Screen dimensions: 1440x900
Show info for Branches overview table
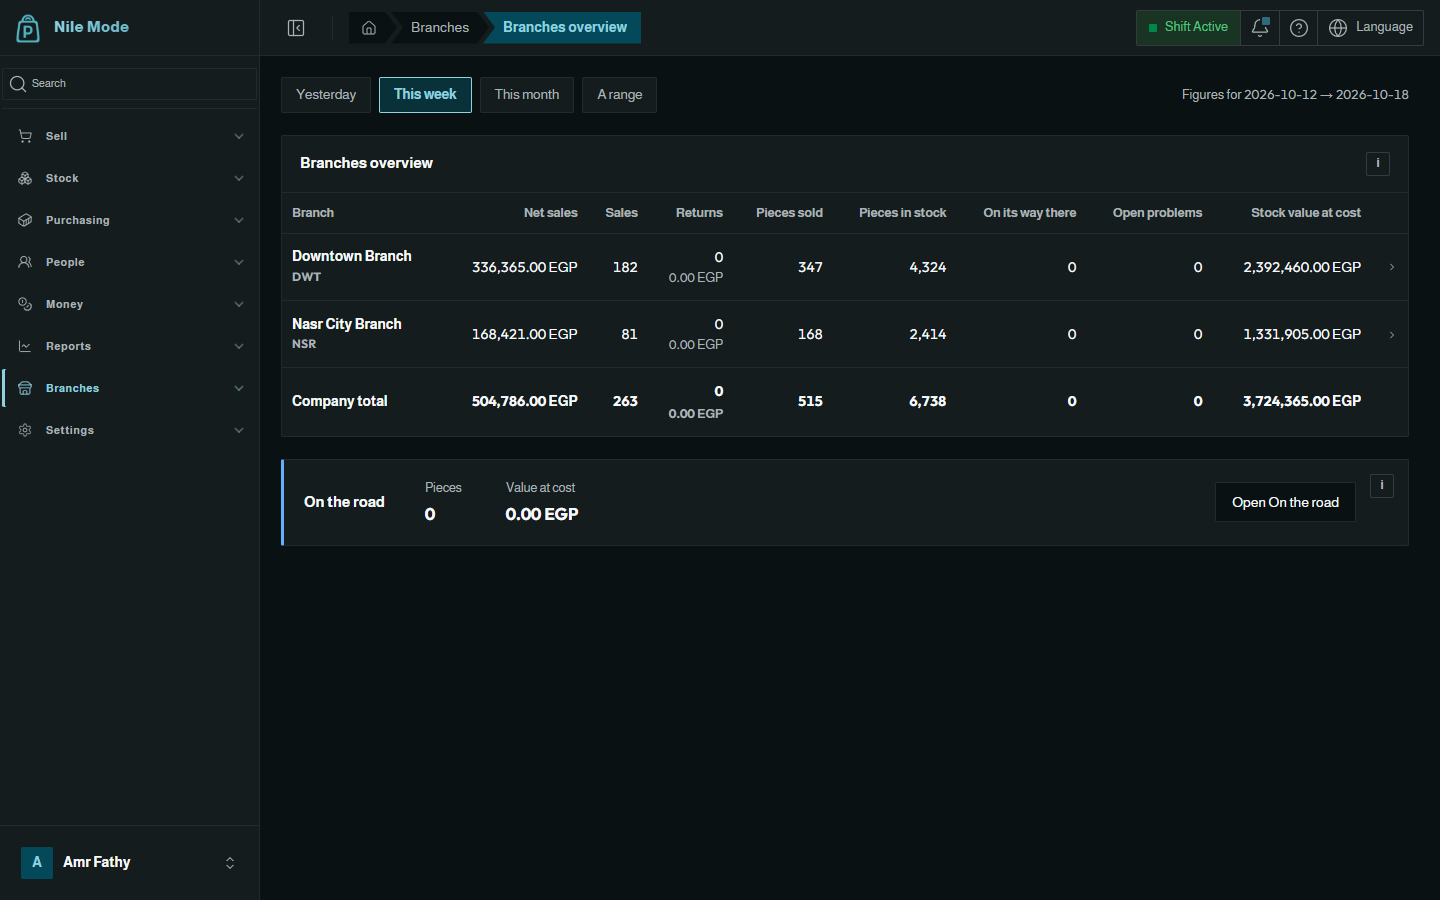[1378, 163]
